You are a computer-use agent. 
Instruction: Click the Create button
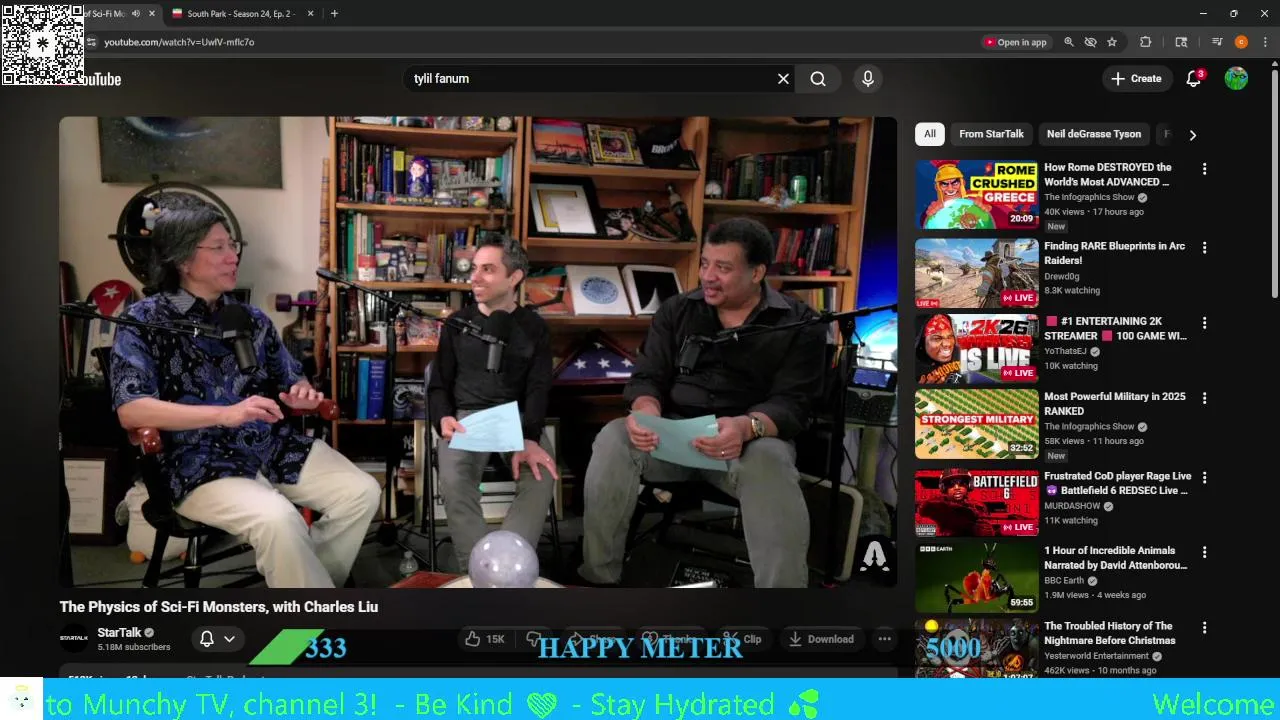point(1136,79)
